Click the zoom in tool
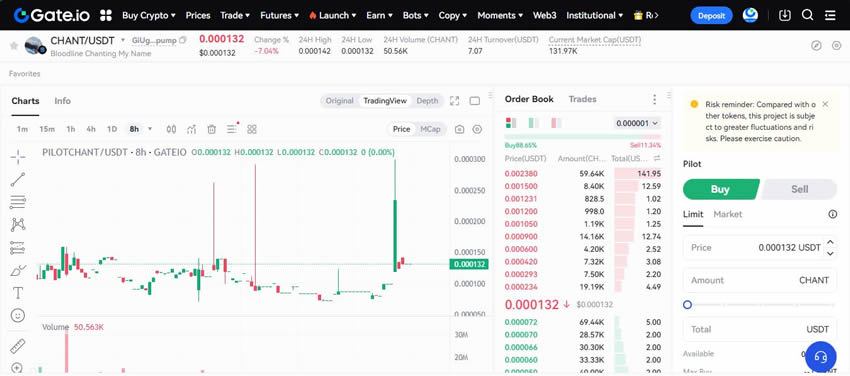Screen dimensions: 850x376 click(17, 367)
